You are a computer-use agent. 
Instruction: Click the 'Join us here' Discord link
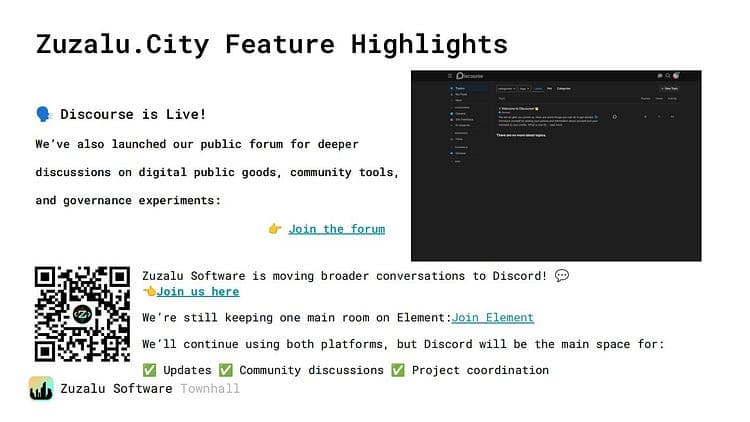(x=198, y=291)
